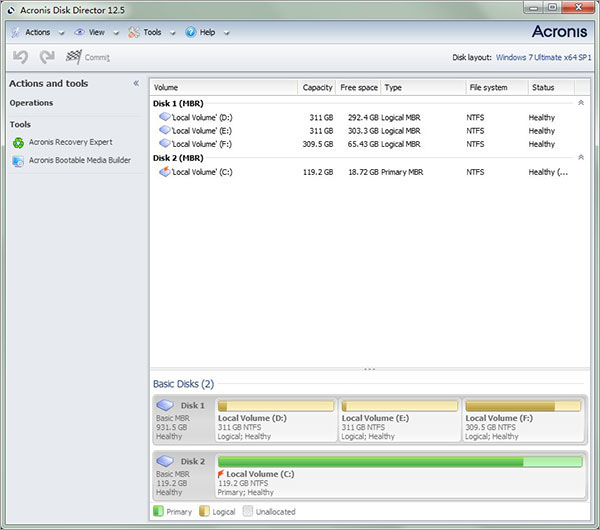
Task: Click the Commit checkered flag icon
Action: point(73,57)
